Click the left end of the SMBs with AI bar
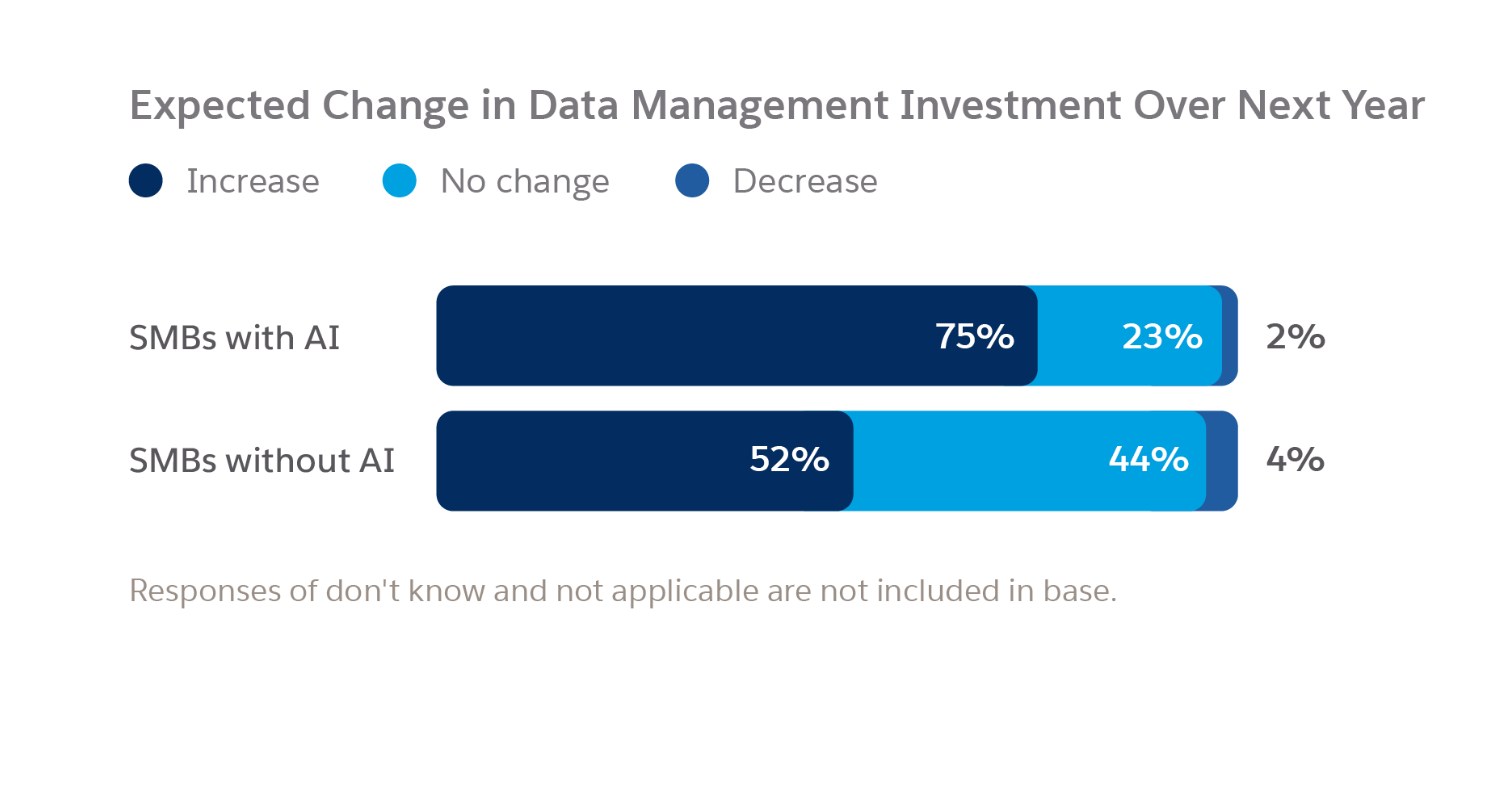1500x800 pixels. [450, 336]
